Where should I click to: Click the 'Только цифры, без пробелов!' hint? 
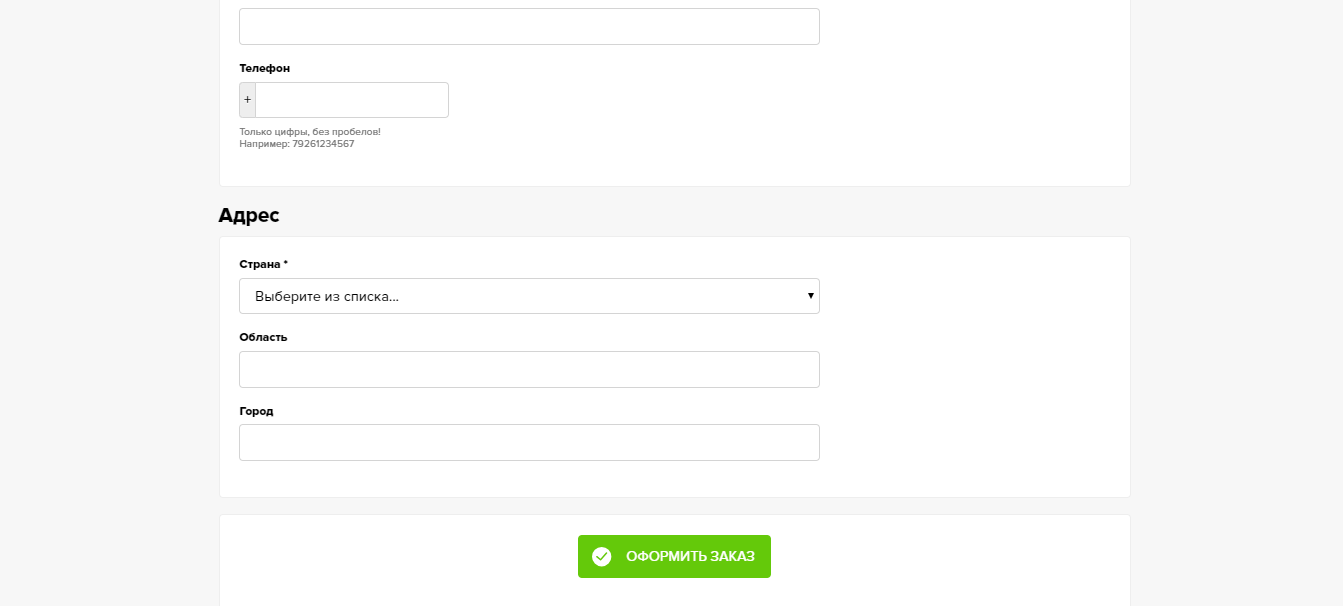coord(310,131)
